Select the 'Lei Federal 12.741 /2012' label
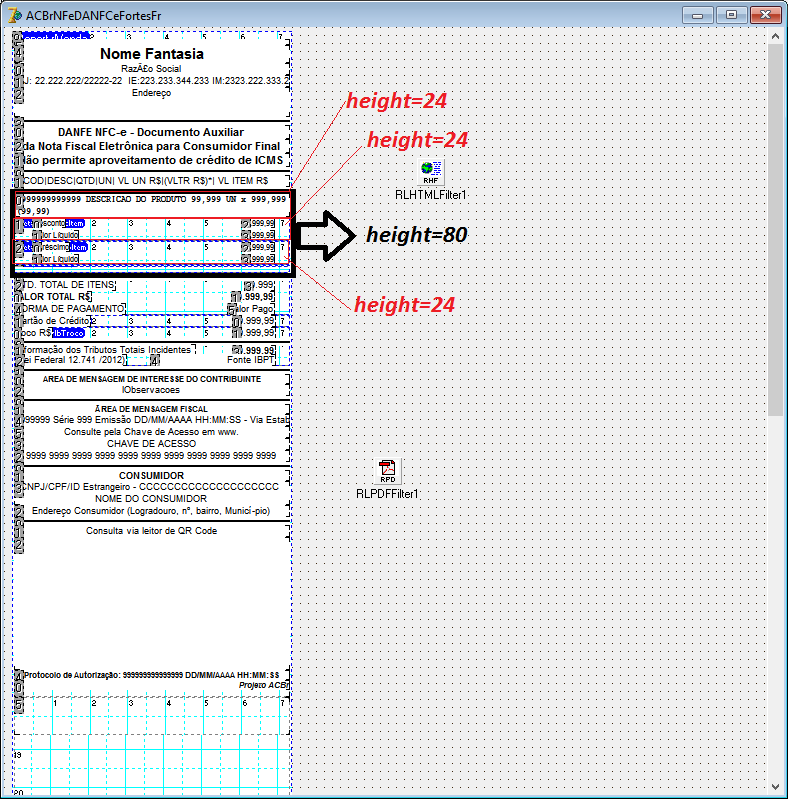788x799 pixels. tap(74, 360)
